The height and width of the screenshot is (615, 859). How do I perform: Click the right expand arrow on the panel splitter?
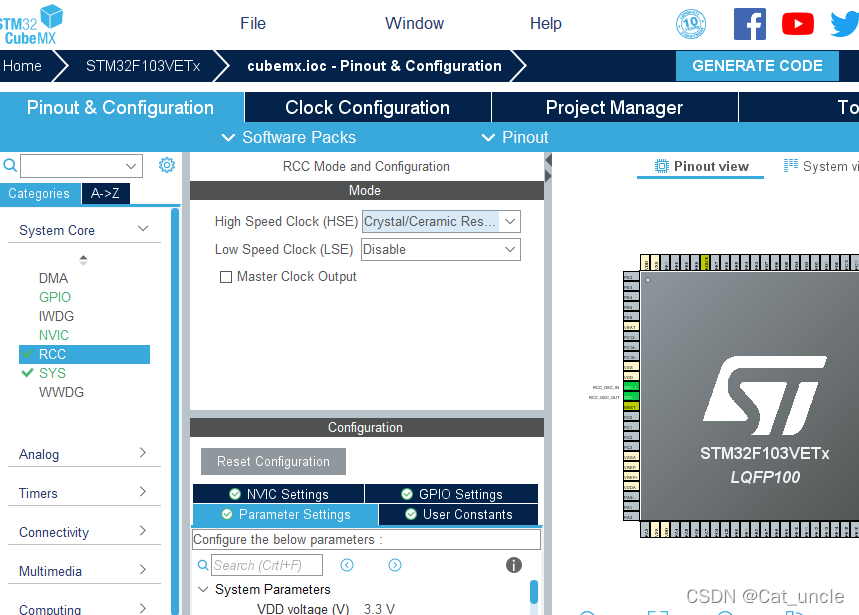click(548, 176)
